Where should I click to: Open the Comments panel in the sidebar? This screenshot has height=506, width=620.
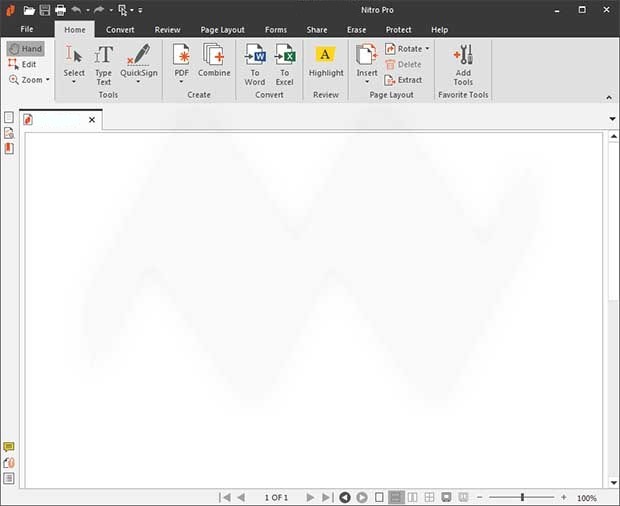pyautogui.click(x=9, y=447)
